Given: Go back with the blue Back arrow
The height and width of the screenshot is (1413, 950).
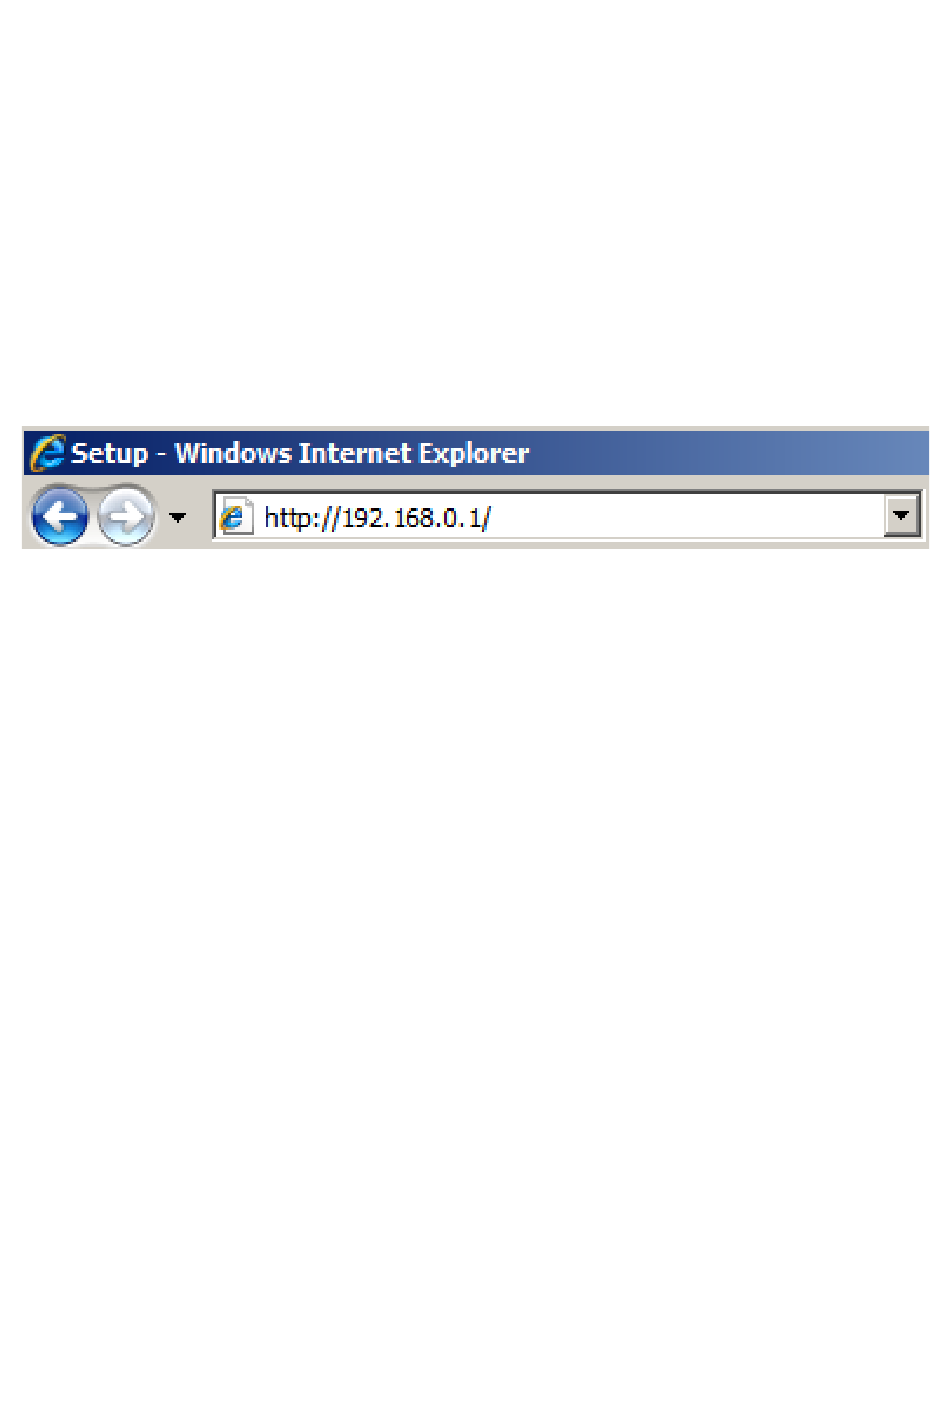Looking at the screenshot, I should (60, 517).
